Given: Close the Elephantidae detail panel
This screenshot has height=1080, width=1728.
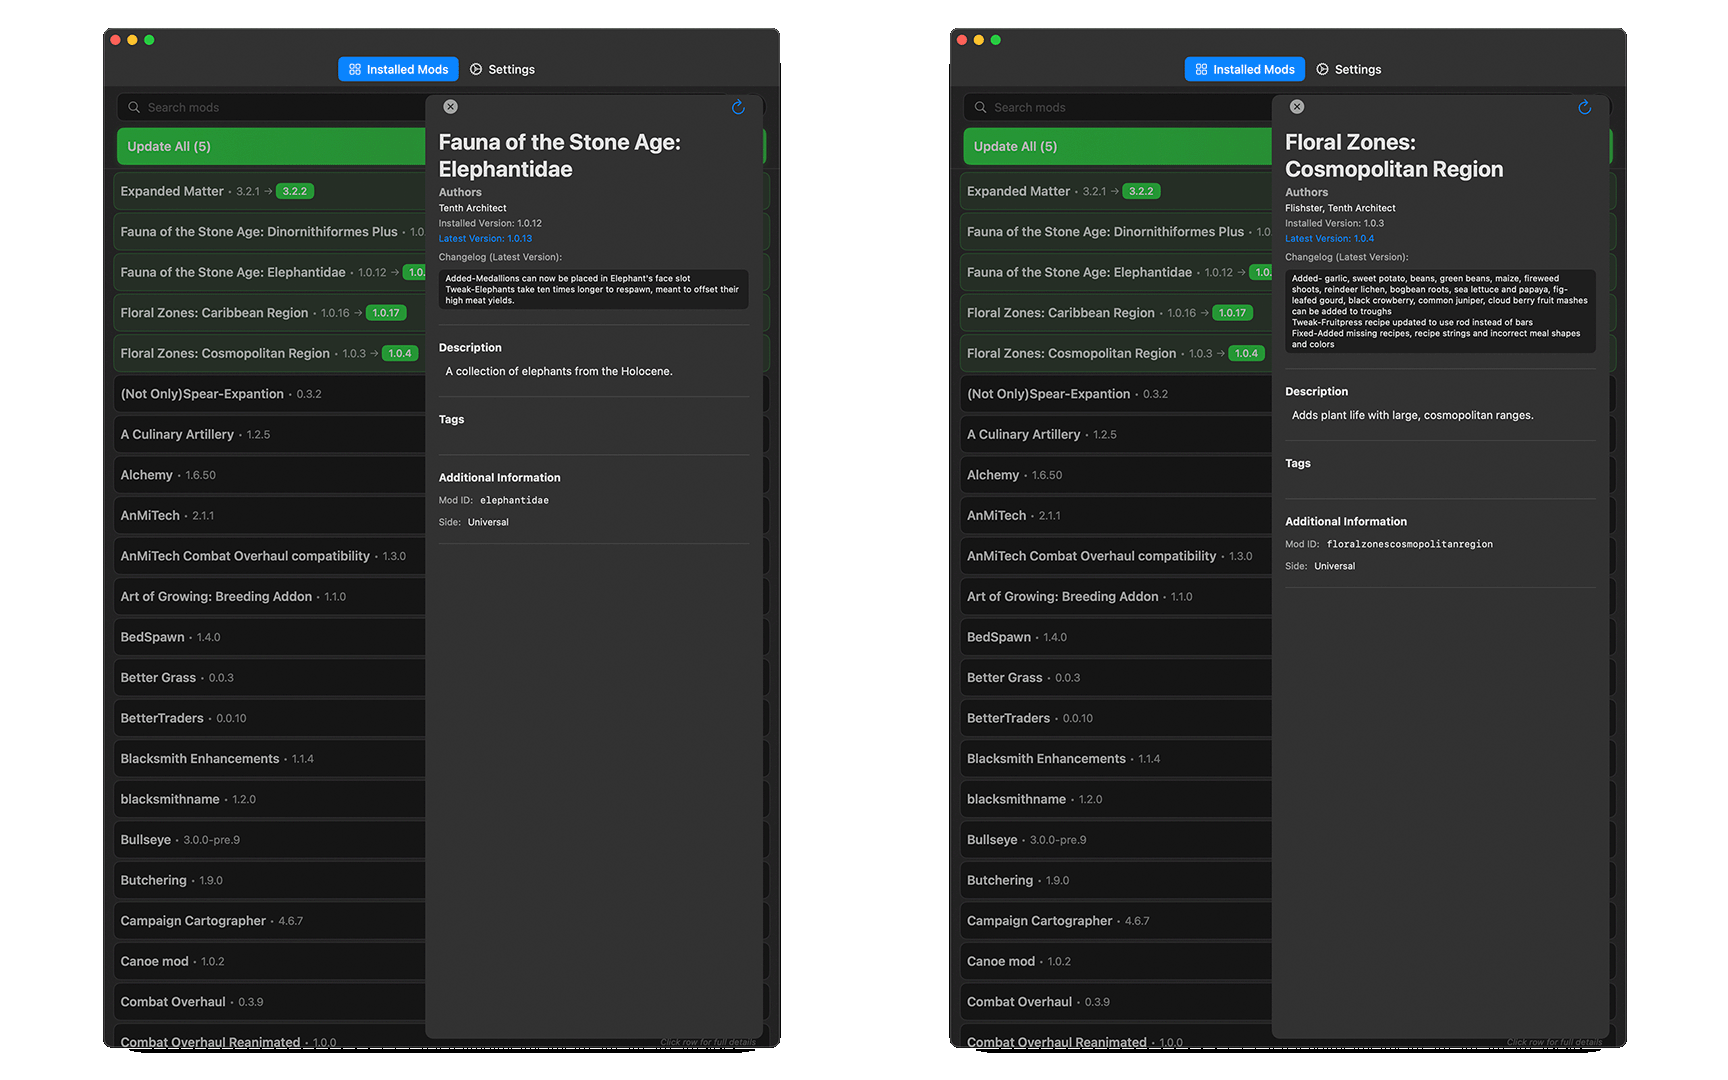Looking at the screenshot, I should click(x=451, y=107).
